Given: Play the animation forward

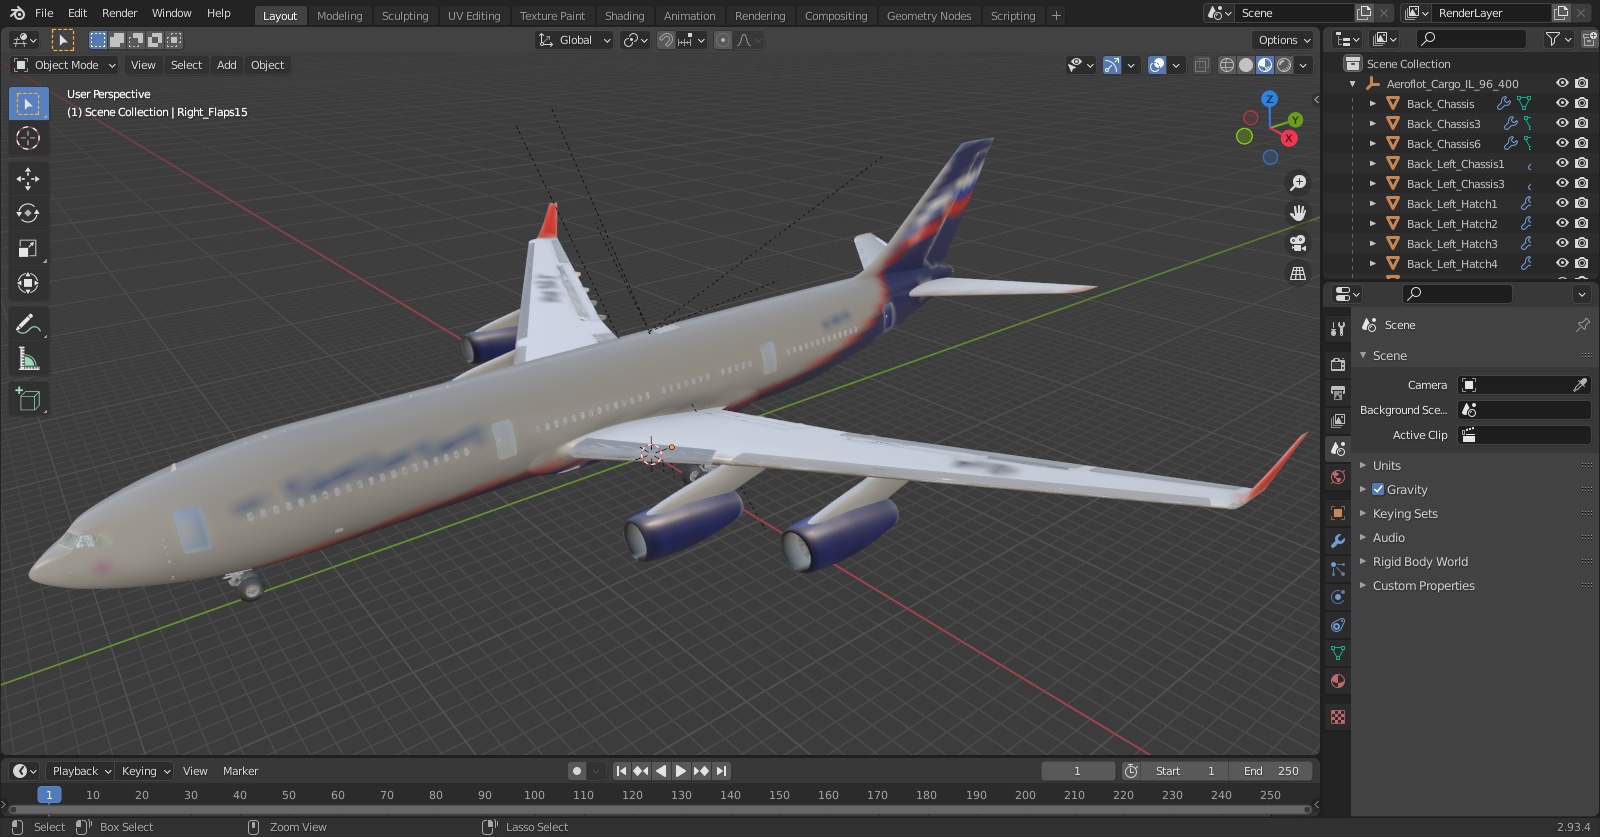Looking at the screenshot, I should click(681, 771).
